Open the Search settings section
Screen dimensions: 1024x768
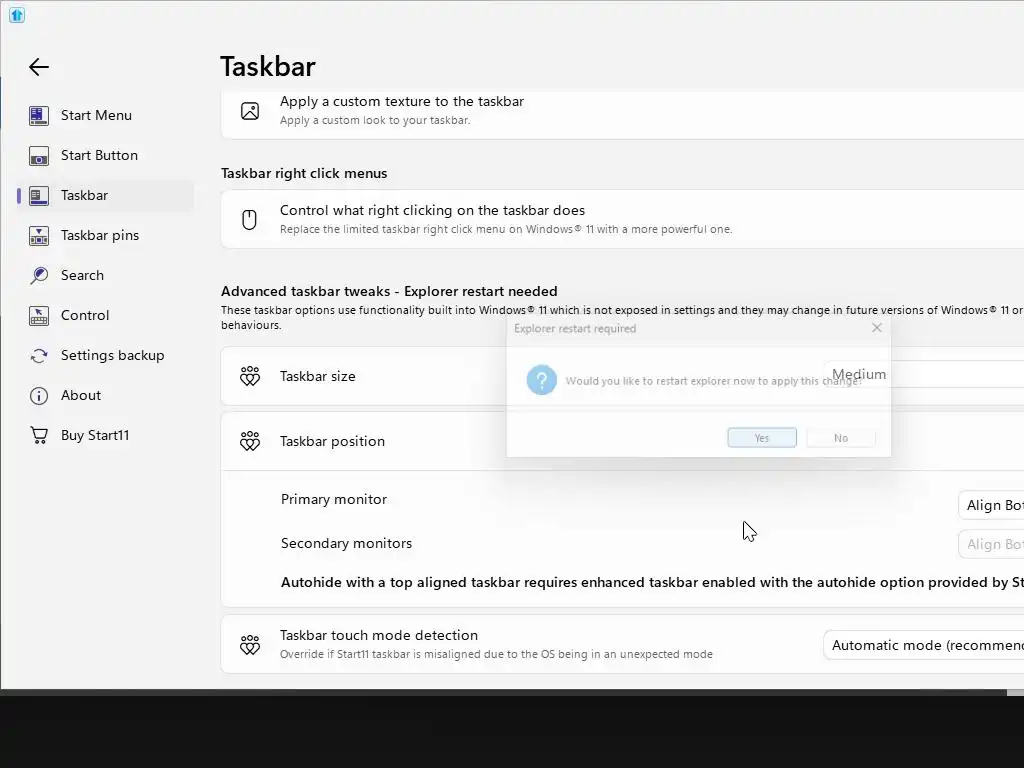click(104, 275)
